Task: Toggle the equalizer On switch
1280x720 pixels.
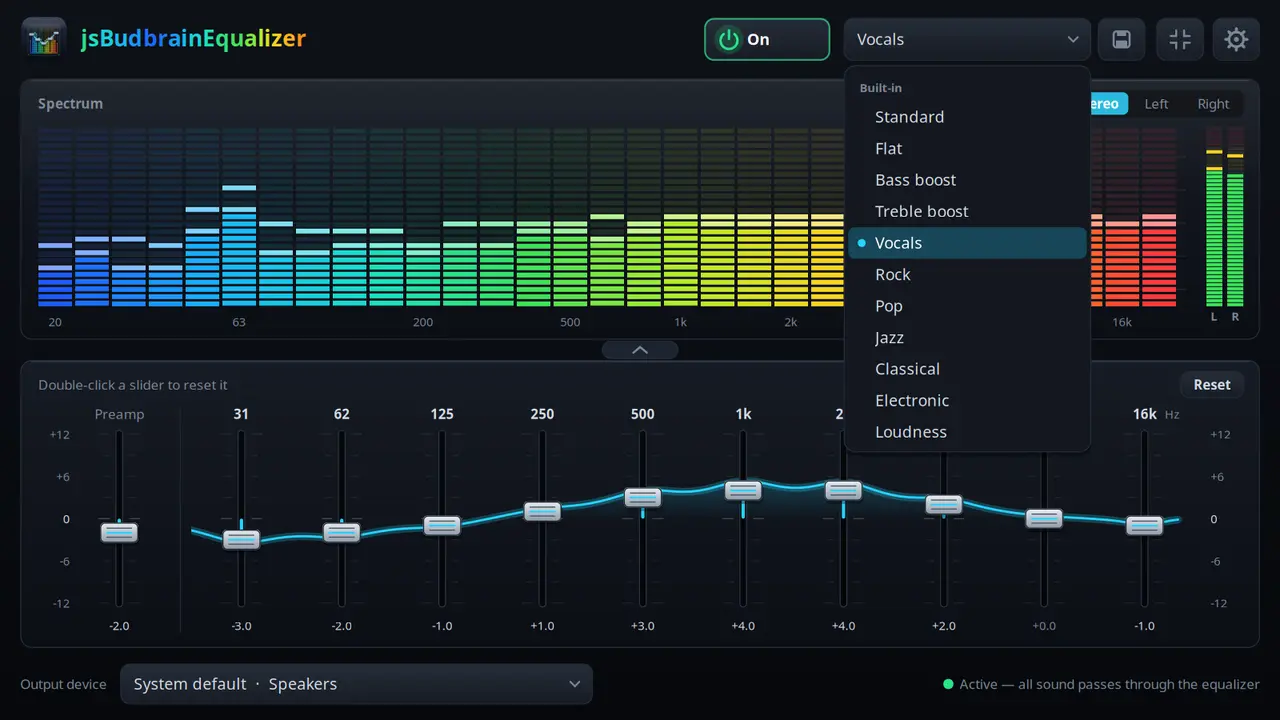Action: 767,40
